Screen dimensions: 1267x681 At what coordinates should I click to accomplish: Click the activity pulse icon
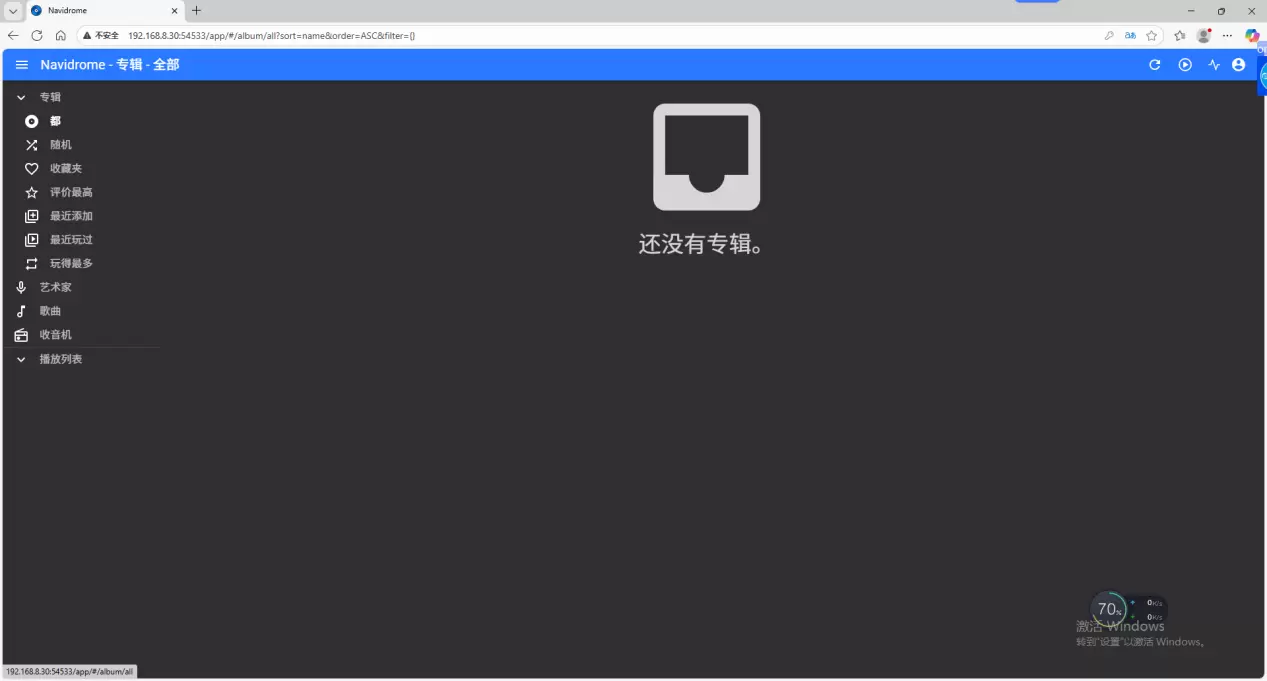coord(1214,65)
